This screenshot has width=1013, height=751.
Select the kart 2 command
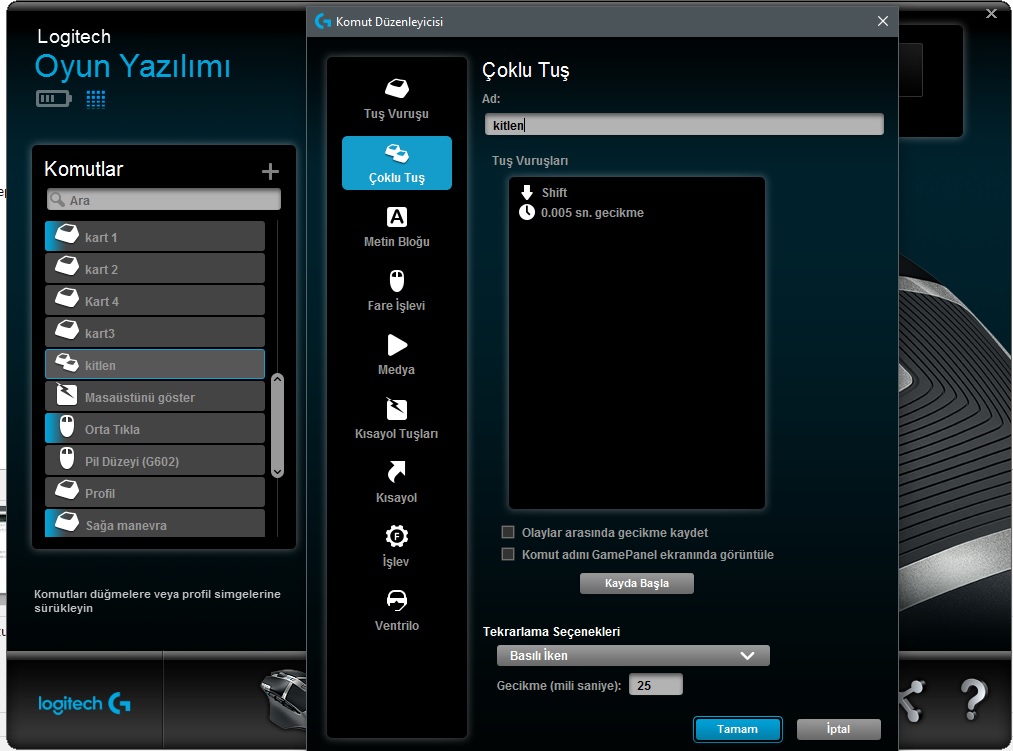(x=155, y=269)
